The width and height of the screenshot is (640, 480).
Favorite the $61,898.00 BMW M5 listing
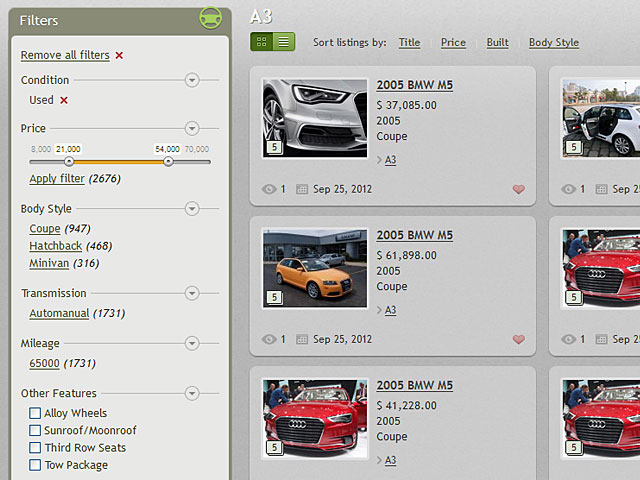(518, 340)
